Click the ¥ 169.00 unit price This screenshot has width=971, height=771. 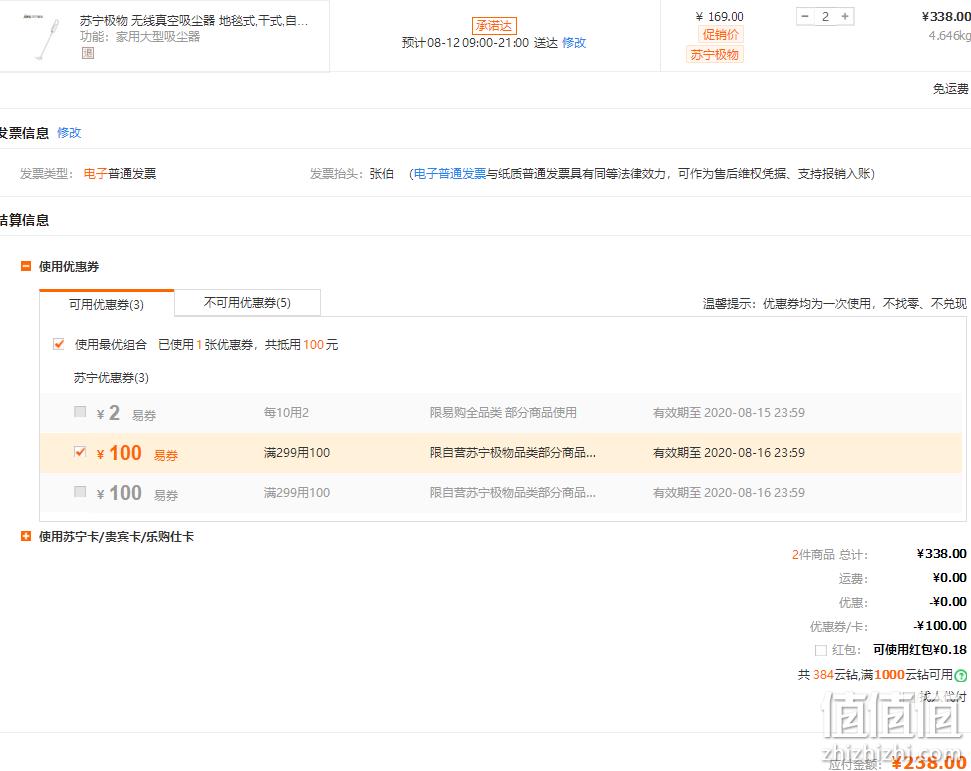[x=720, y=17]
